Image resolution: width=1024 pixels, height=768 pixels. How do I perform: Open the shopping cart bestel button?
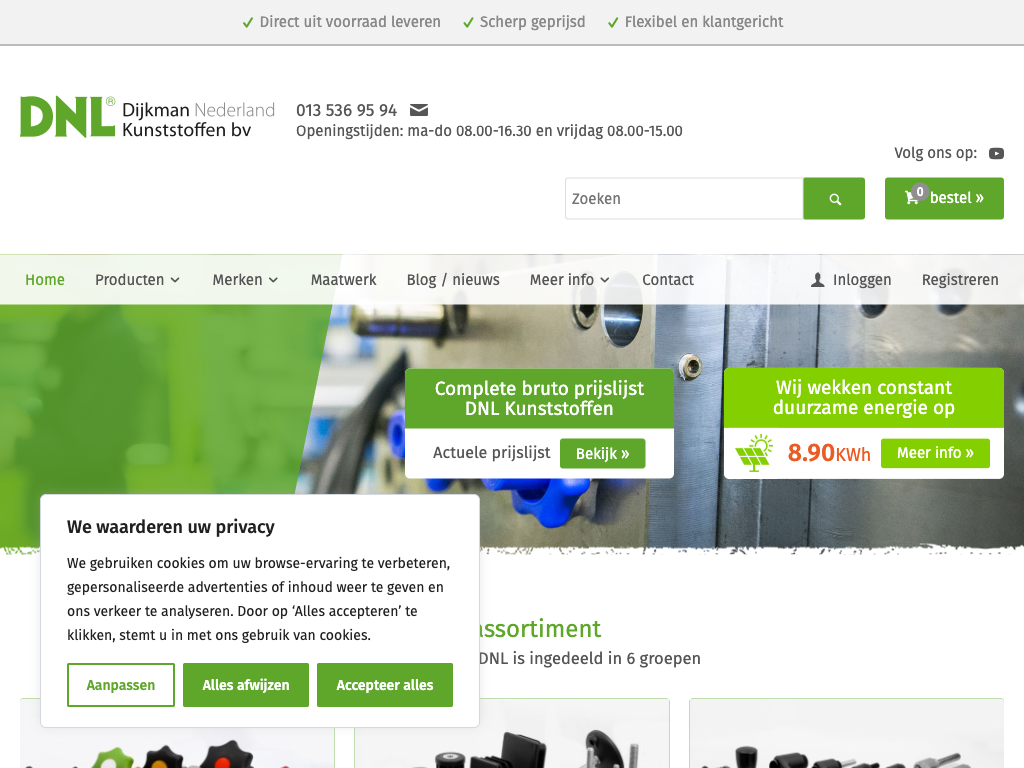pyautogui.click(x=944, y=198)
